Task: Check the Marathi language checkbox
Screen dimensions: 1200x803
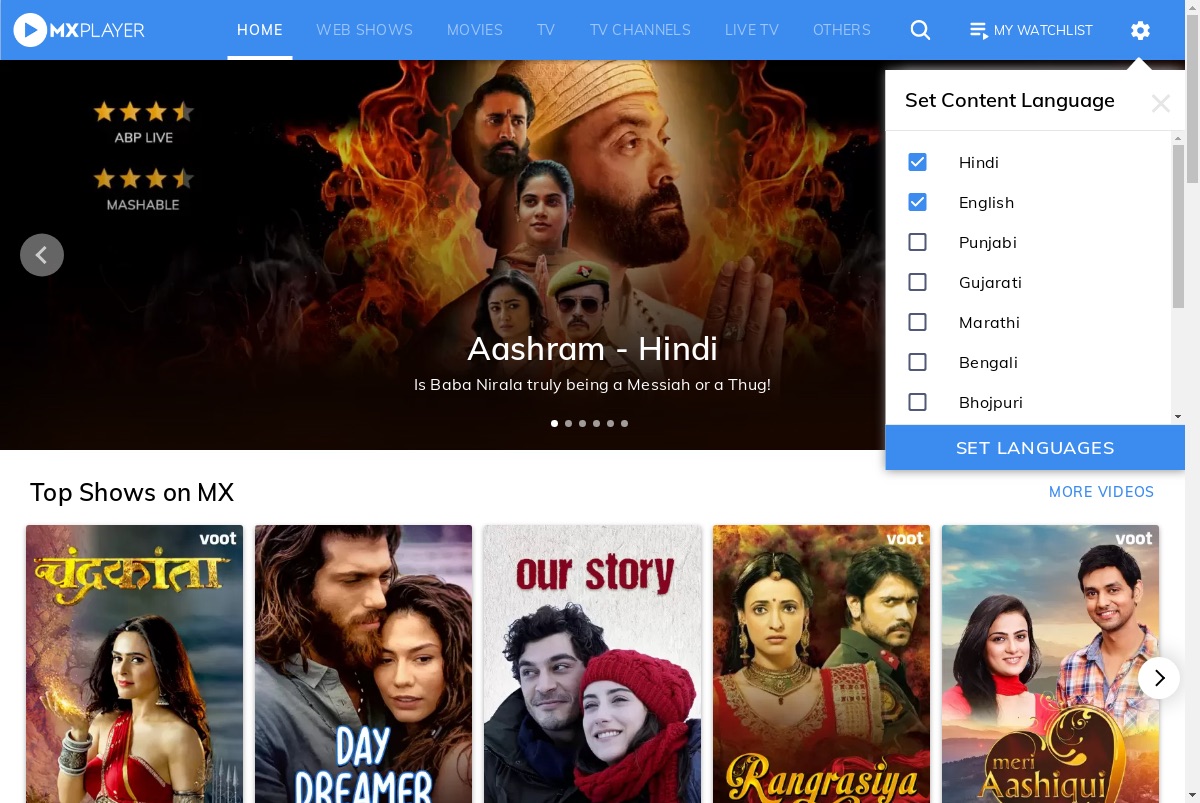Action: [917, 322]
